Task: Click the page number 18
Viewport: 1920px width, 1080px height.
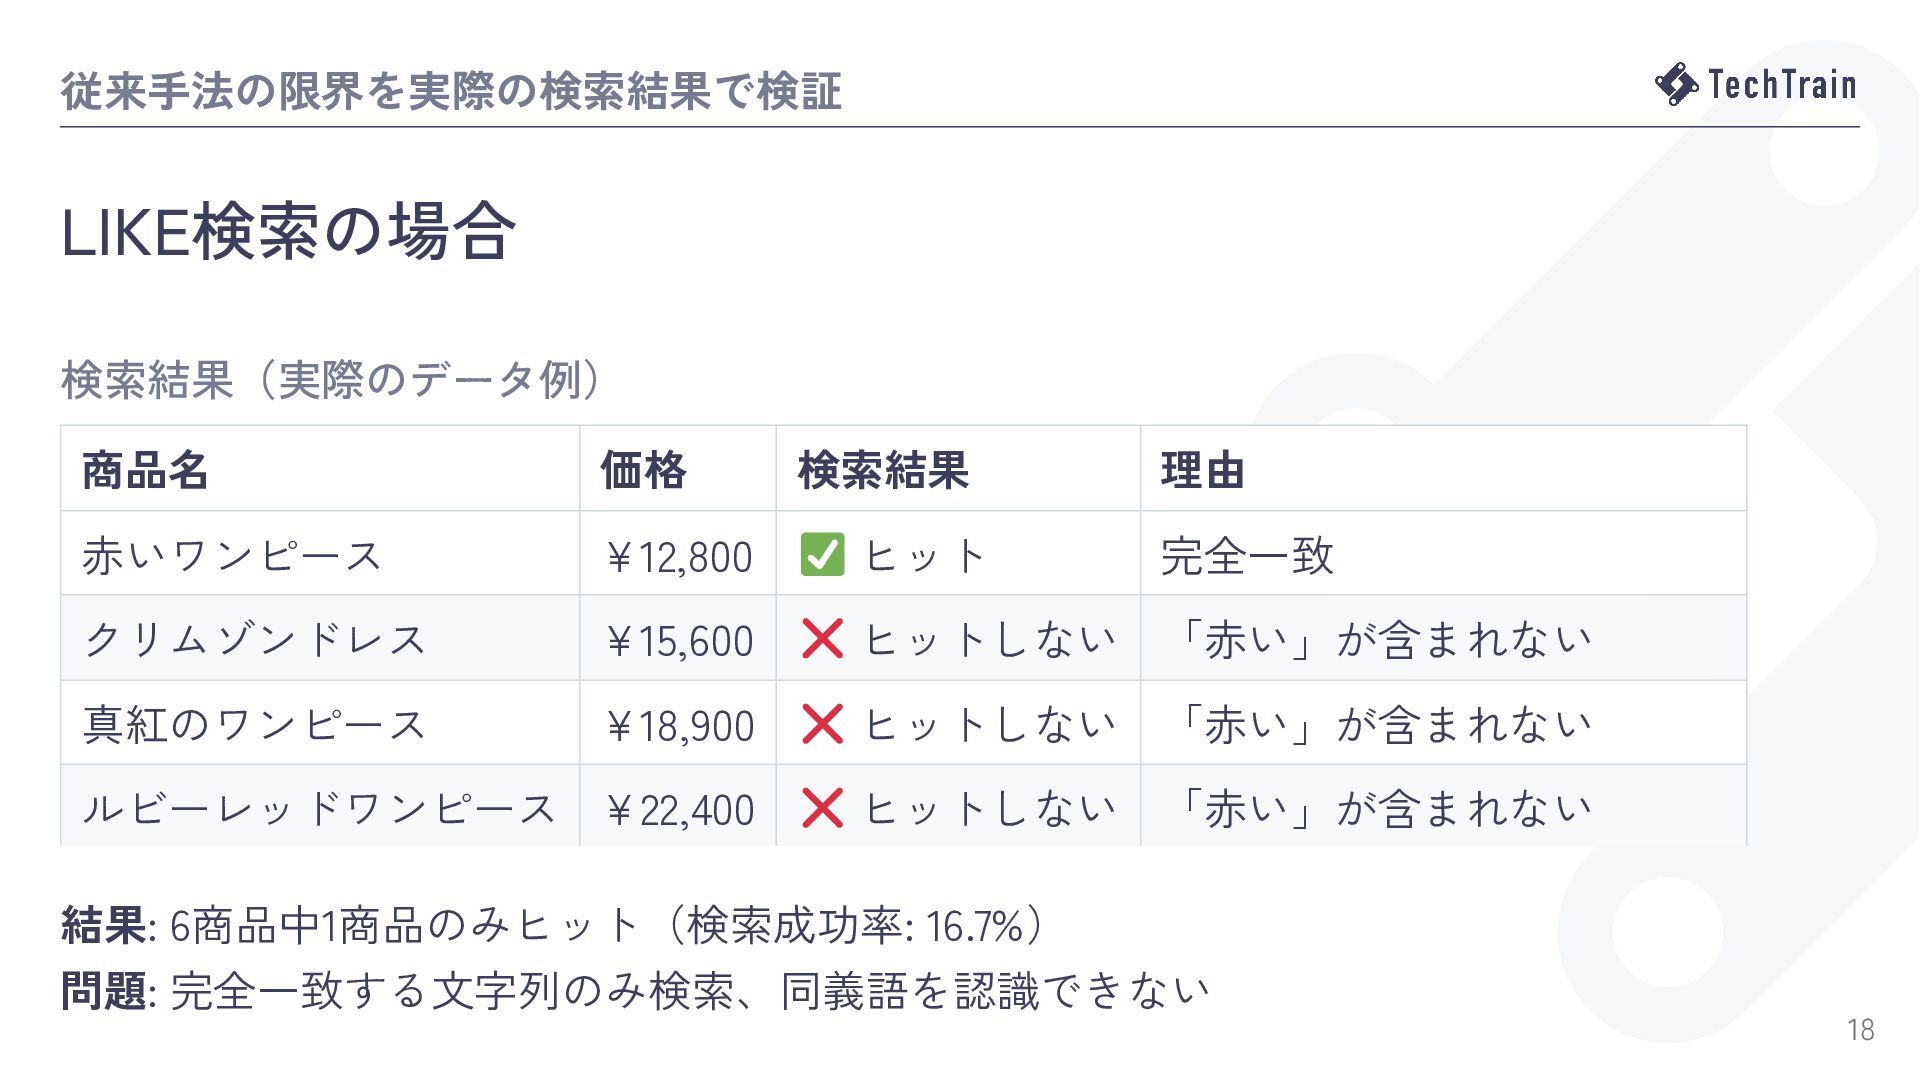Action: (x=1861, y=1030)
